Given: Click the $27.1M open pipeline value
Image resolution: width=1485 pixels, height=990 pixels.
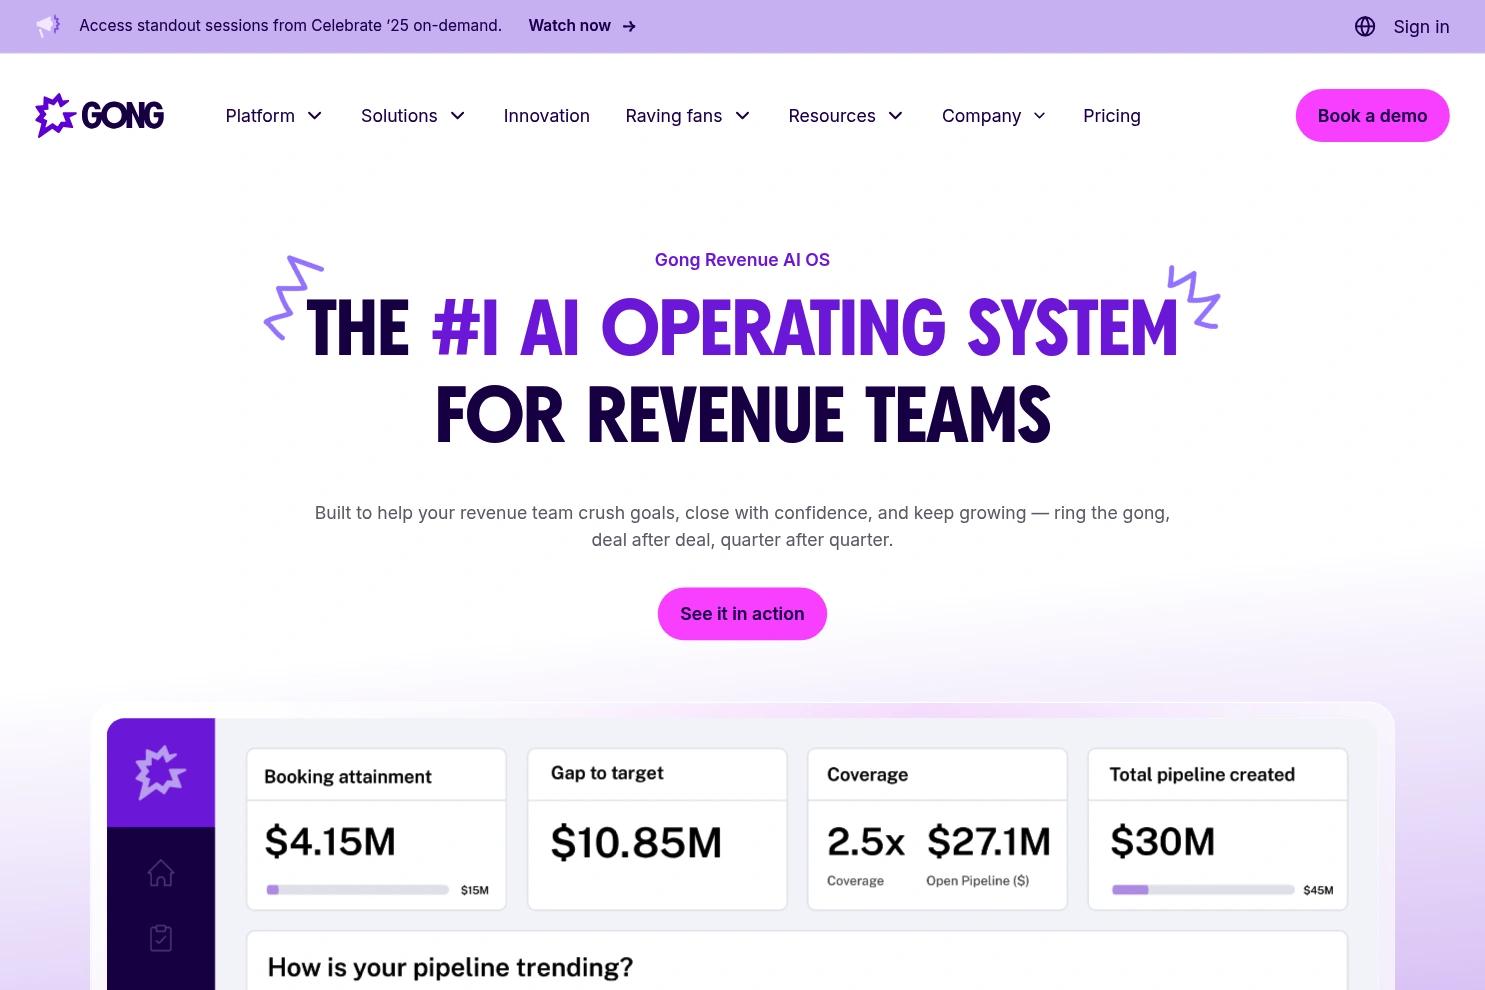Looking at the screenshot, I should [988, 842].
